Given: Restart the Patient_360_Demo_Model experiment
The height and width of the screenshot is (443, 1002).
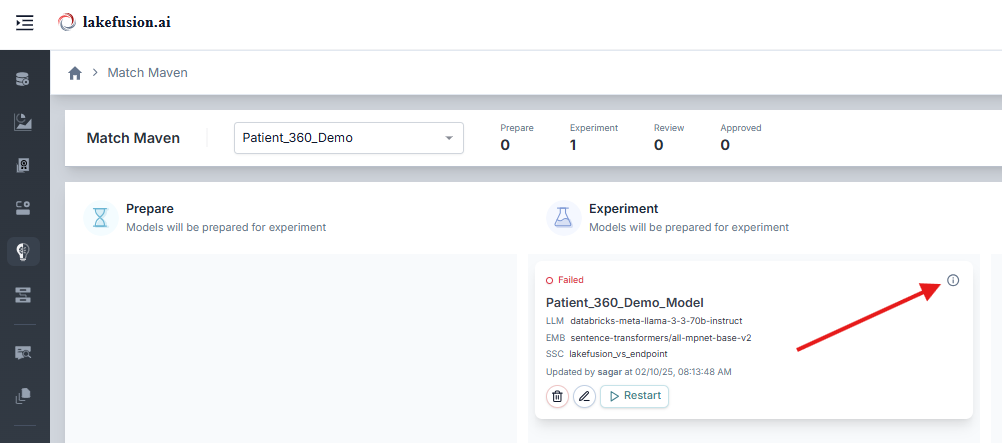Looking at the screenshot, I should pyautogui.click(x=635, y=396).
